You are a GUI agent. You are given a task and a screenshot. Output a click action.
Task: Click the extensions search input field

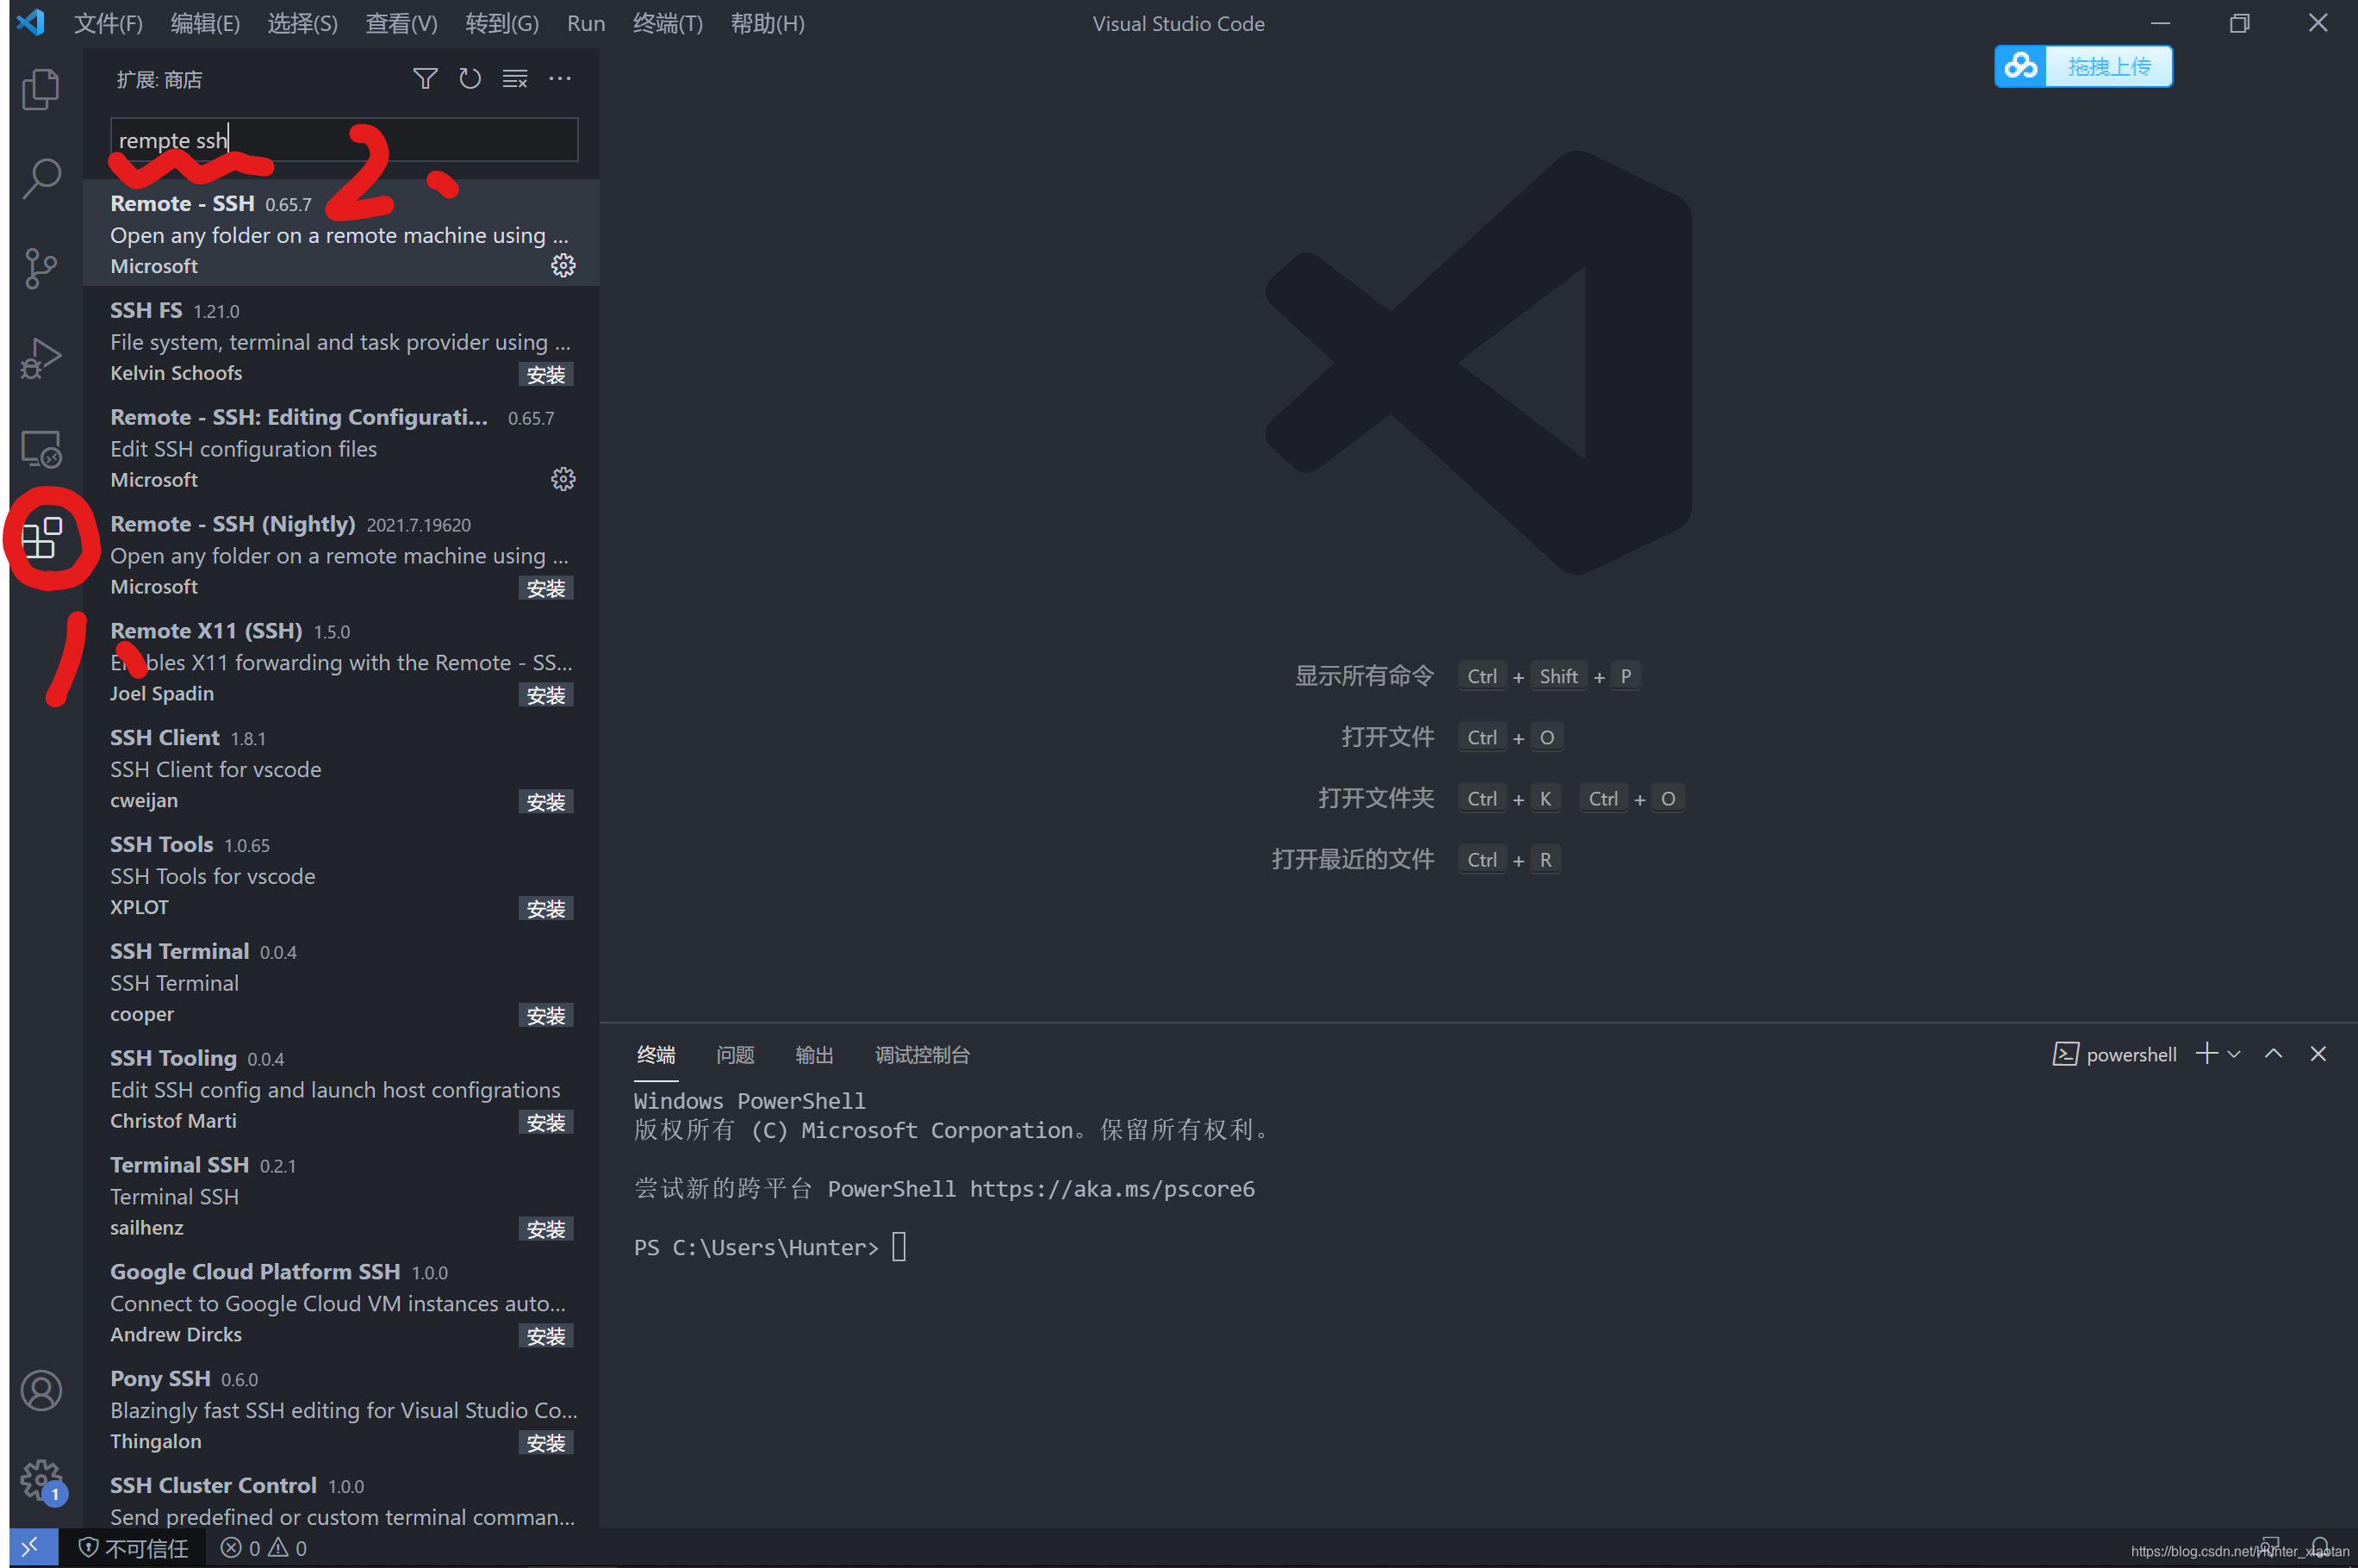(343, 140)
